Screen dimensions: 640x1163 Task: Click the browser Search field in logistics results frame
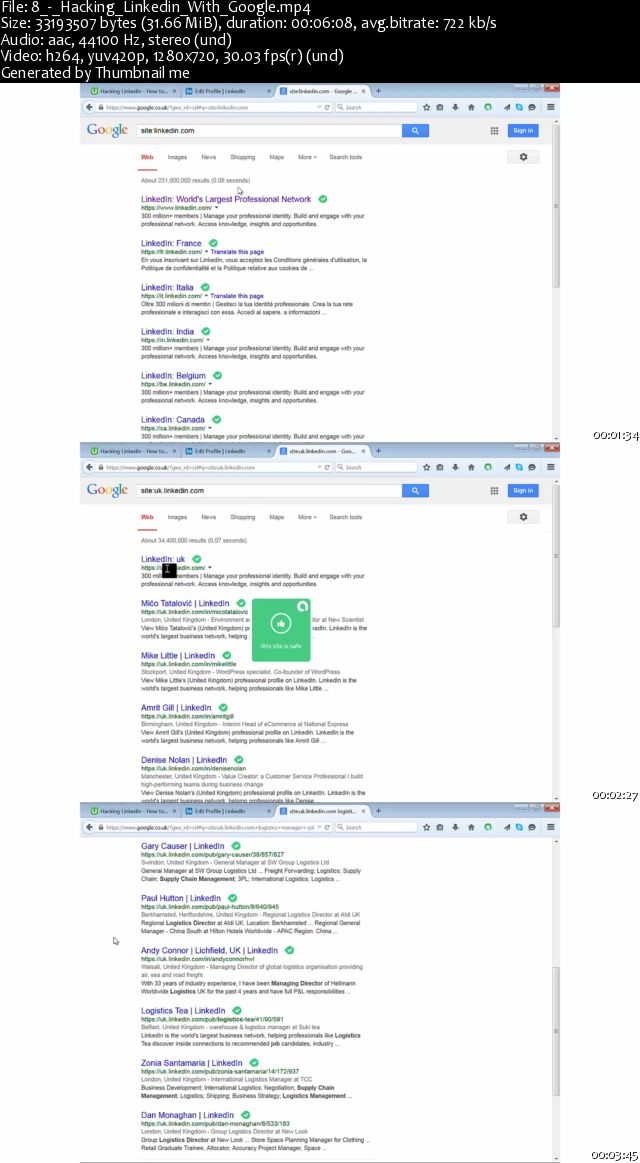click(376, 827)
